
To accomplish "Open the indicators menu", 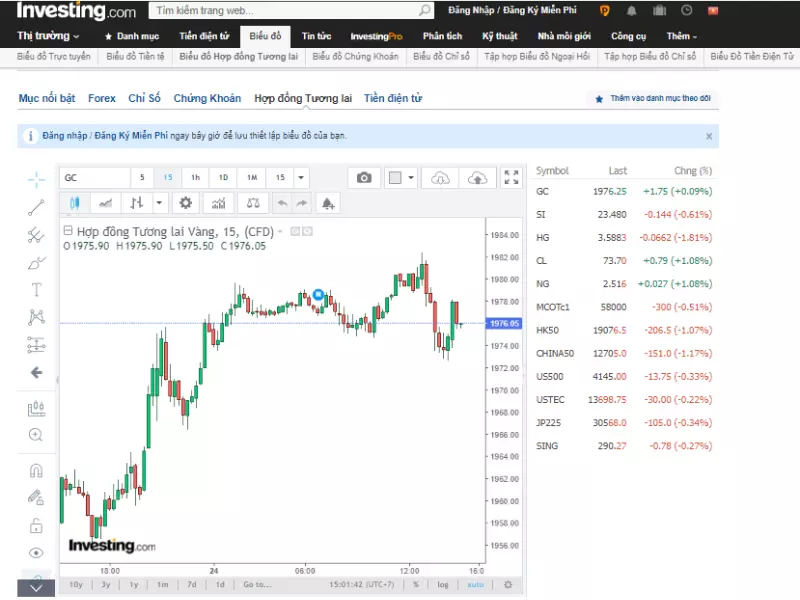I will (218, 203).
